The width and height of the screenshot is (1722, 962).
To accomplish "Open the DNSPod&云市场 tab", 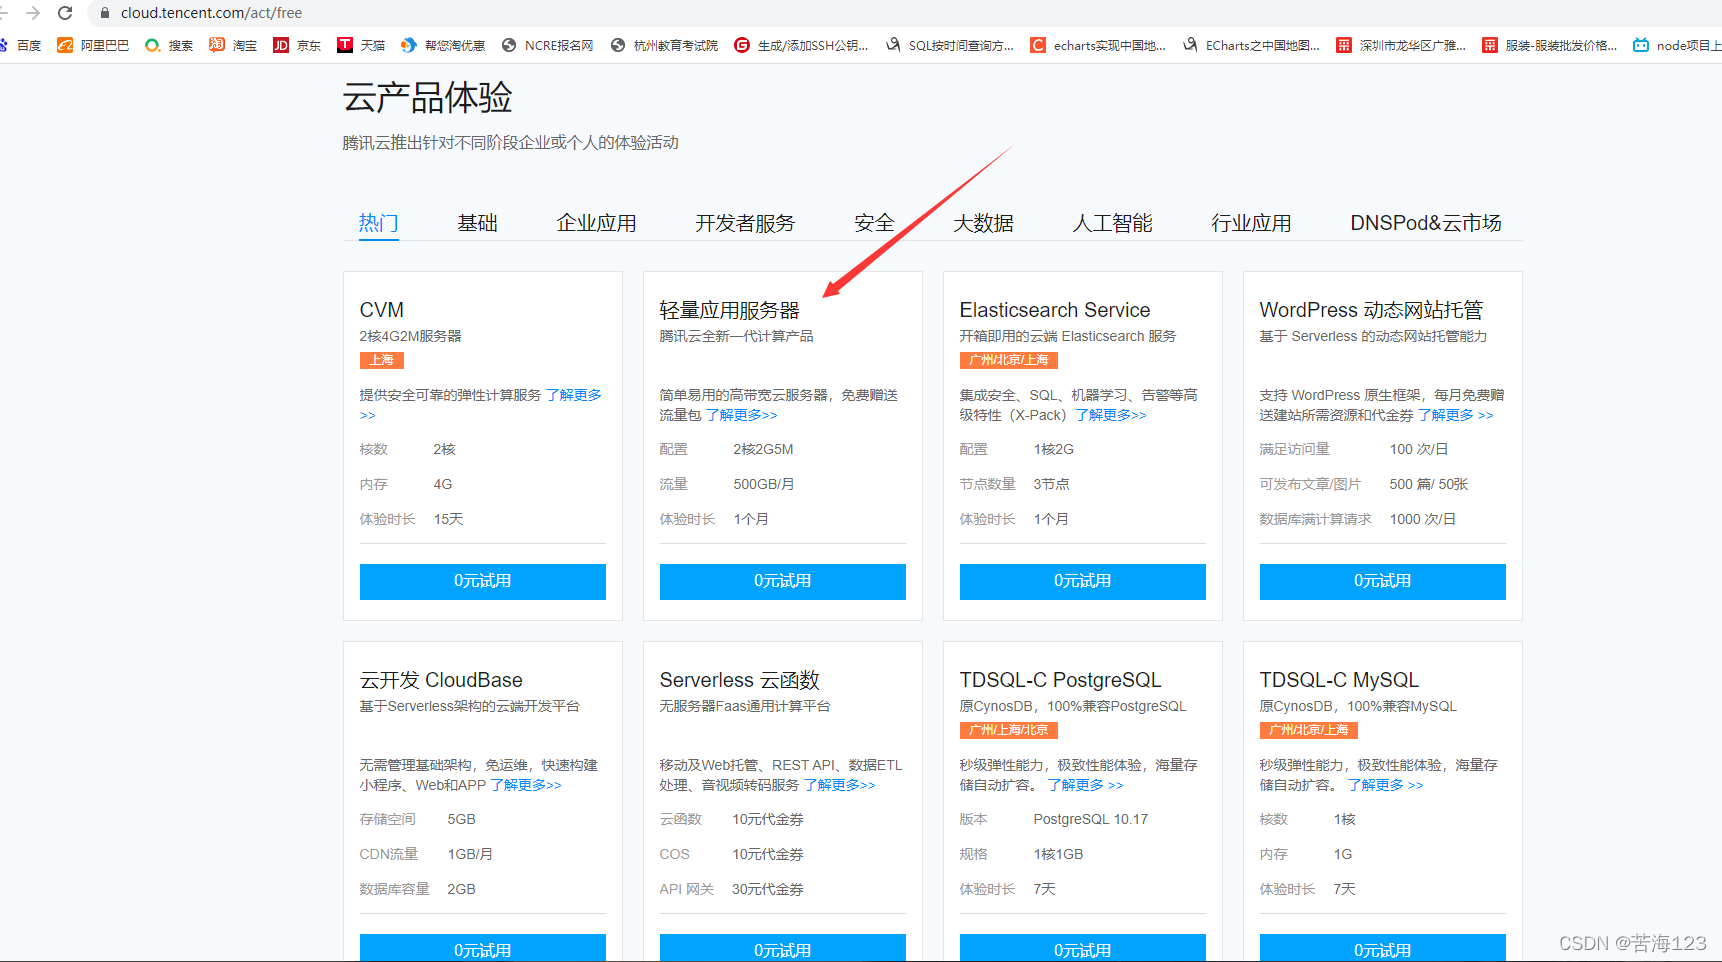I will pyautogui.click(x=1426, y=223).
